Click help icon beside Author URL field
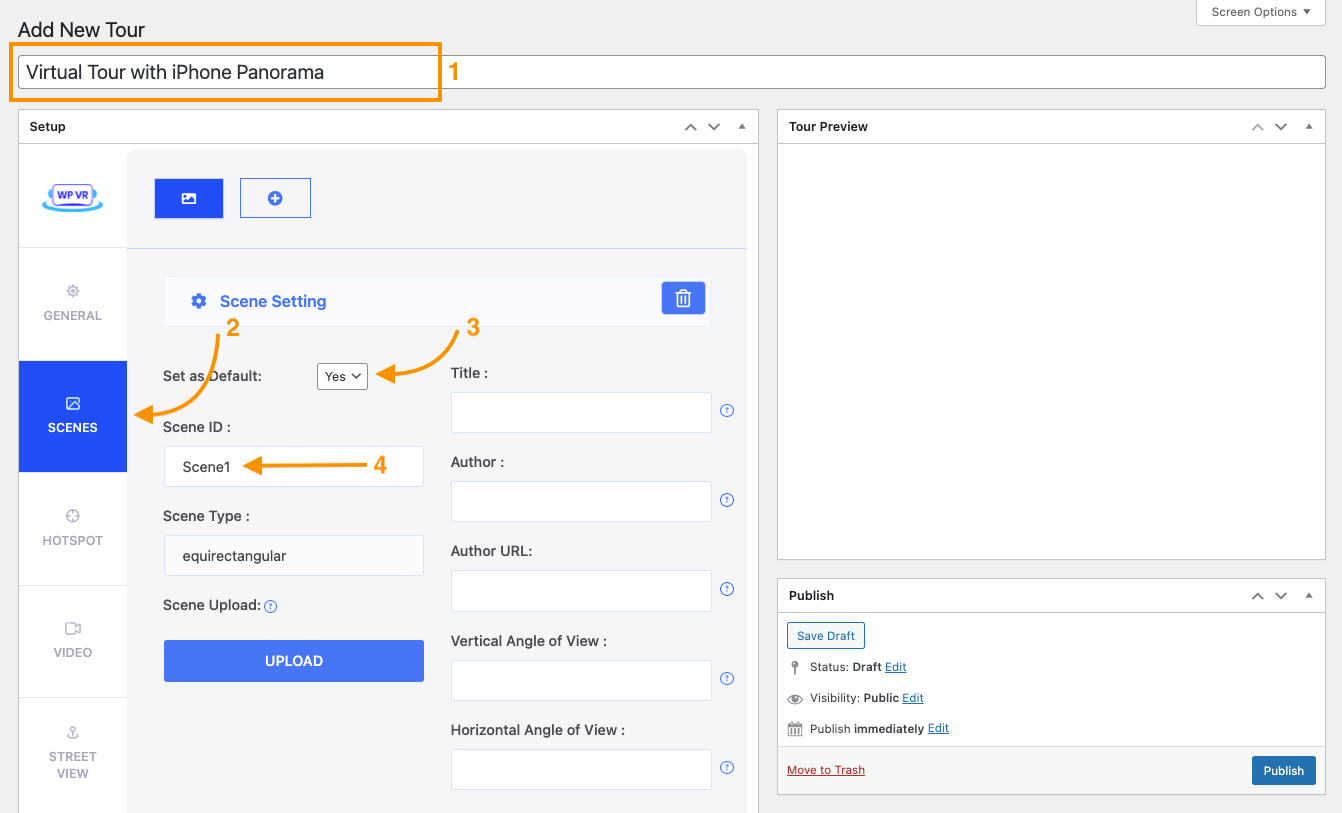 pyautogui.click(x=727, y=589)
